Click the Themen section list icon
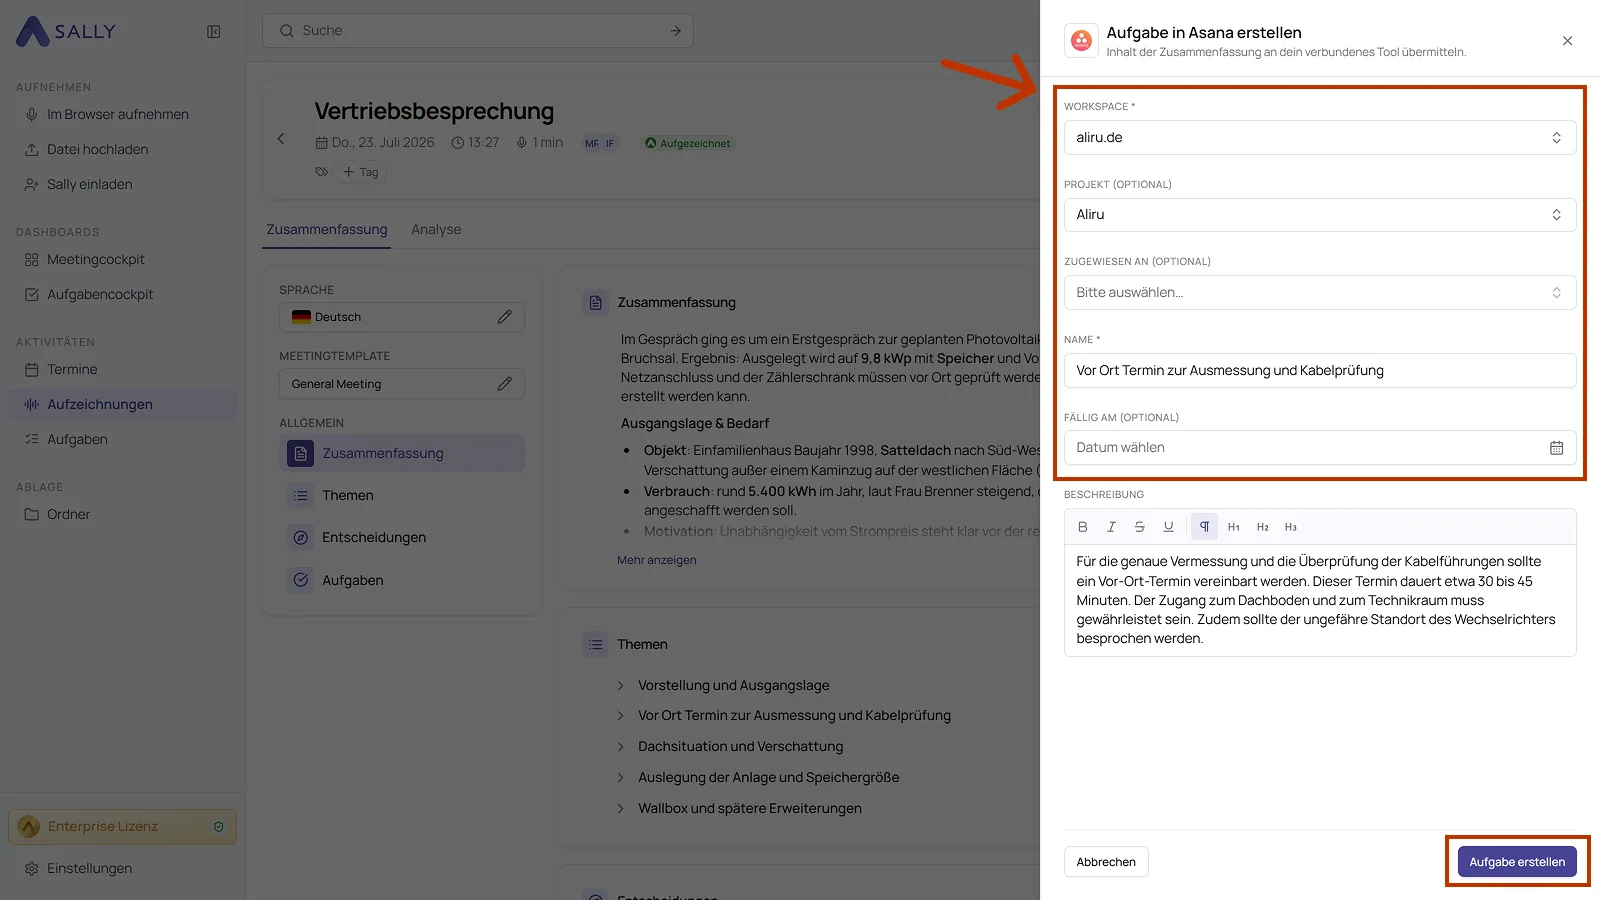1600x900 pixels. [596, 644]
